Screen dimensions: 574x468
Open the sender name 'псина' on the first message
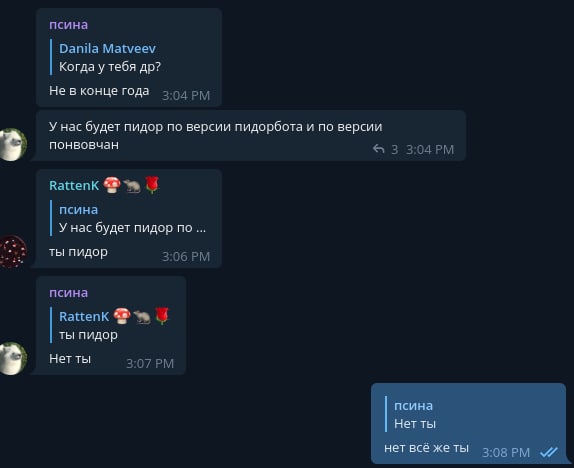click(68, 25)
